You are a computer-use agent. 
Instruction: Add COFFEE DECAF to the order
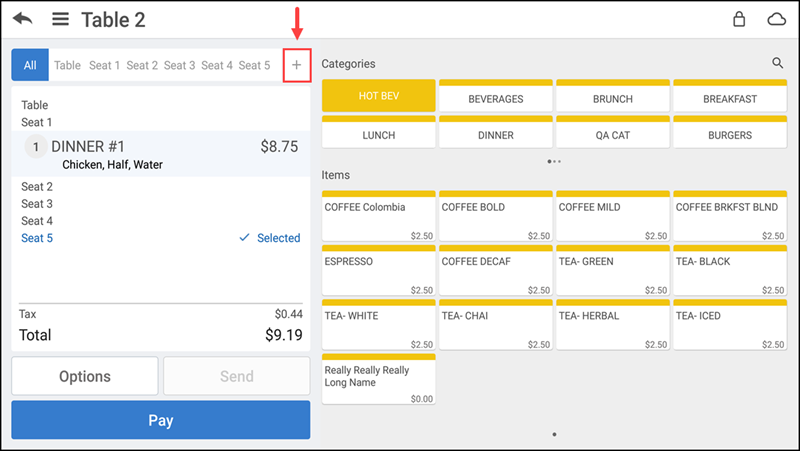coord(495,270)
